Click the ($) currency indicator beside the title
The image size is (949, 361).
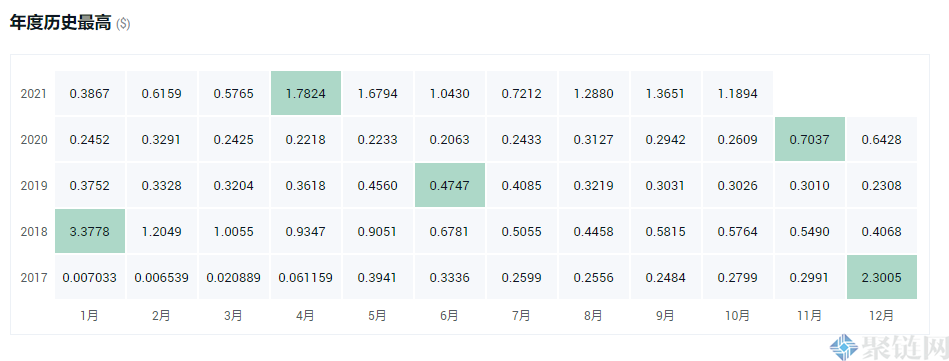123,24
